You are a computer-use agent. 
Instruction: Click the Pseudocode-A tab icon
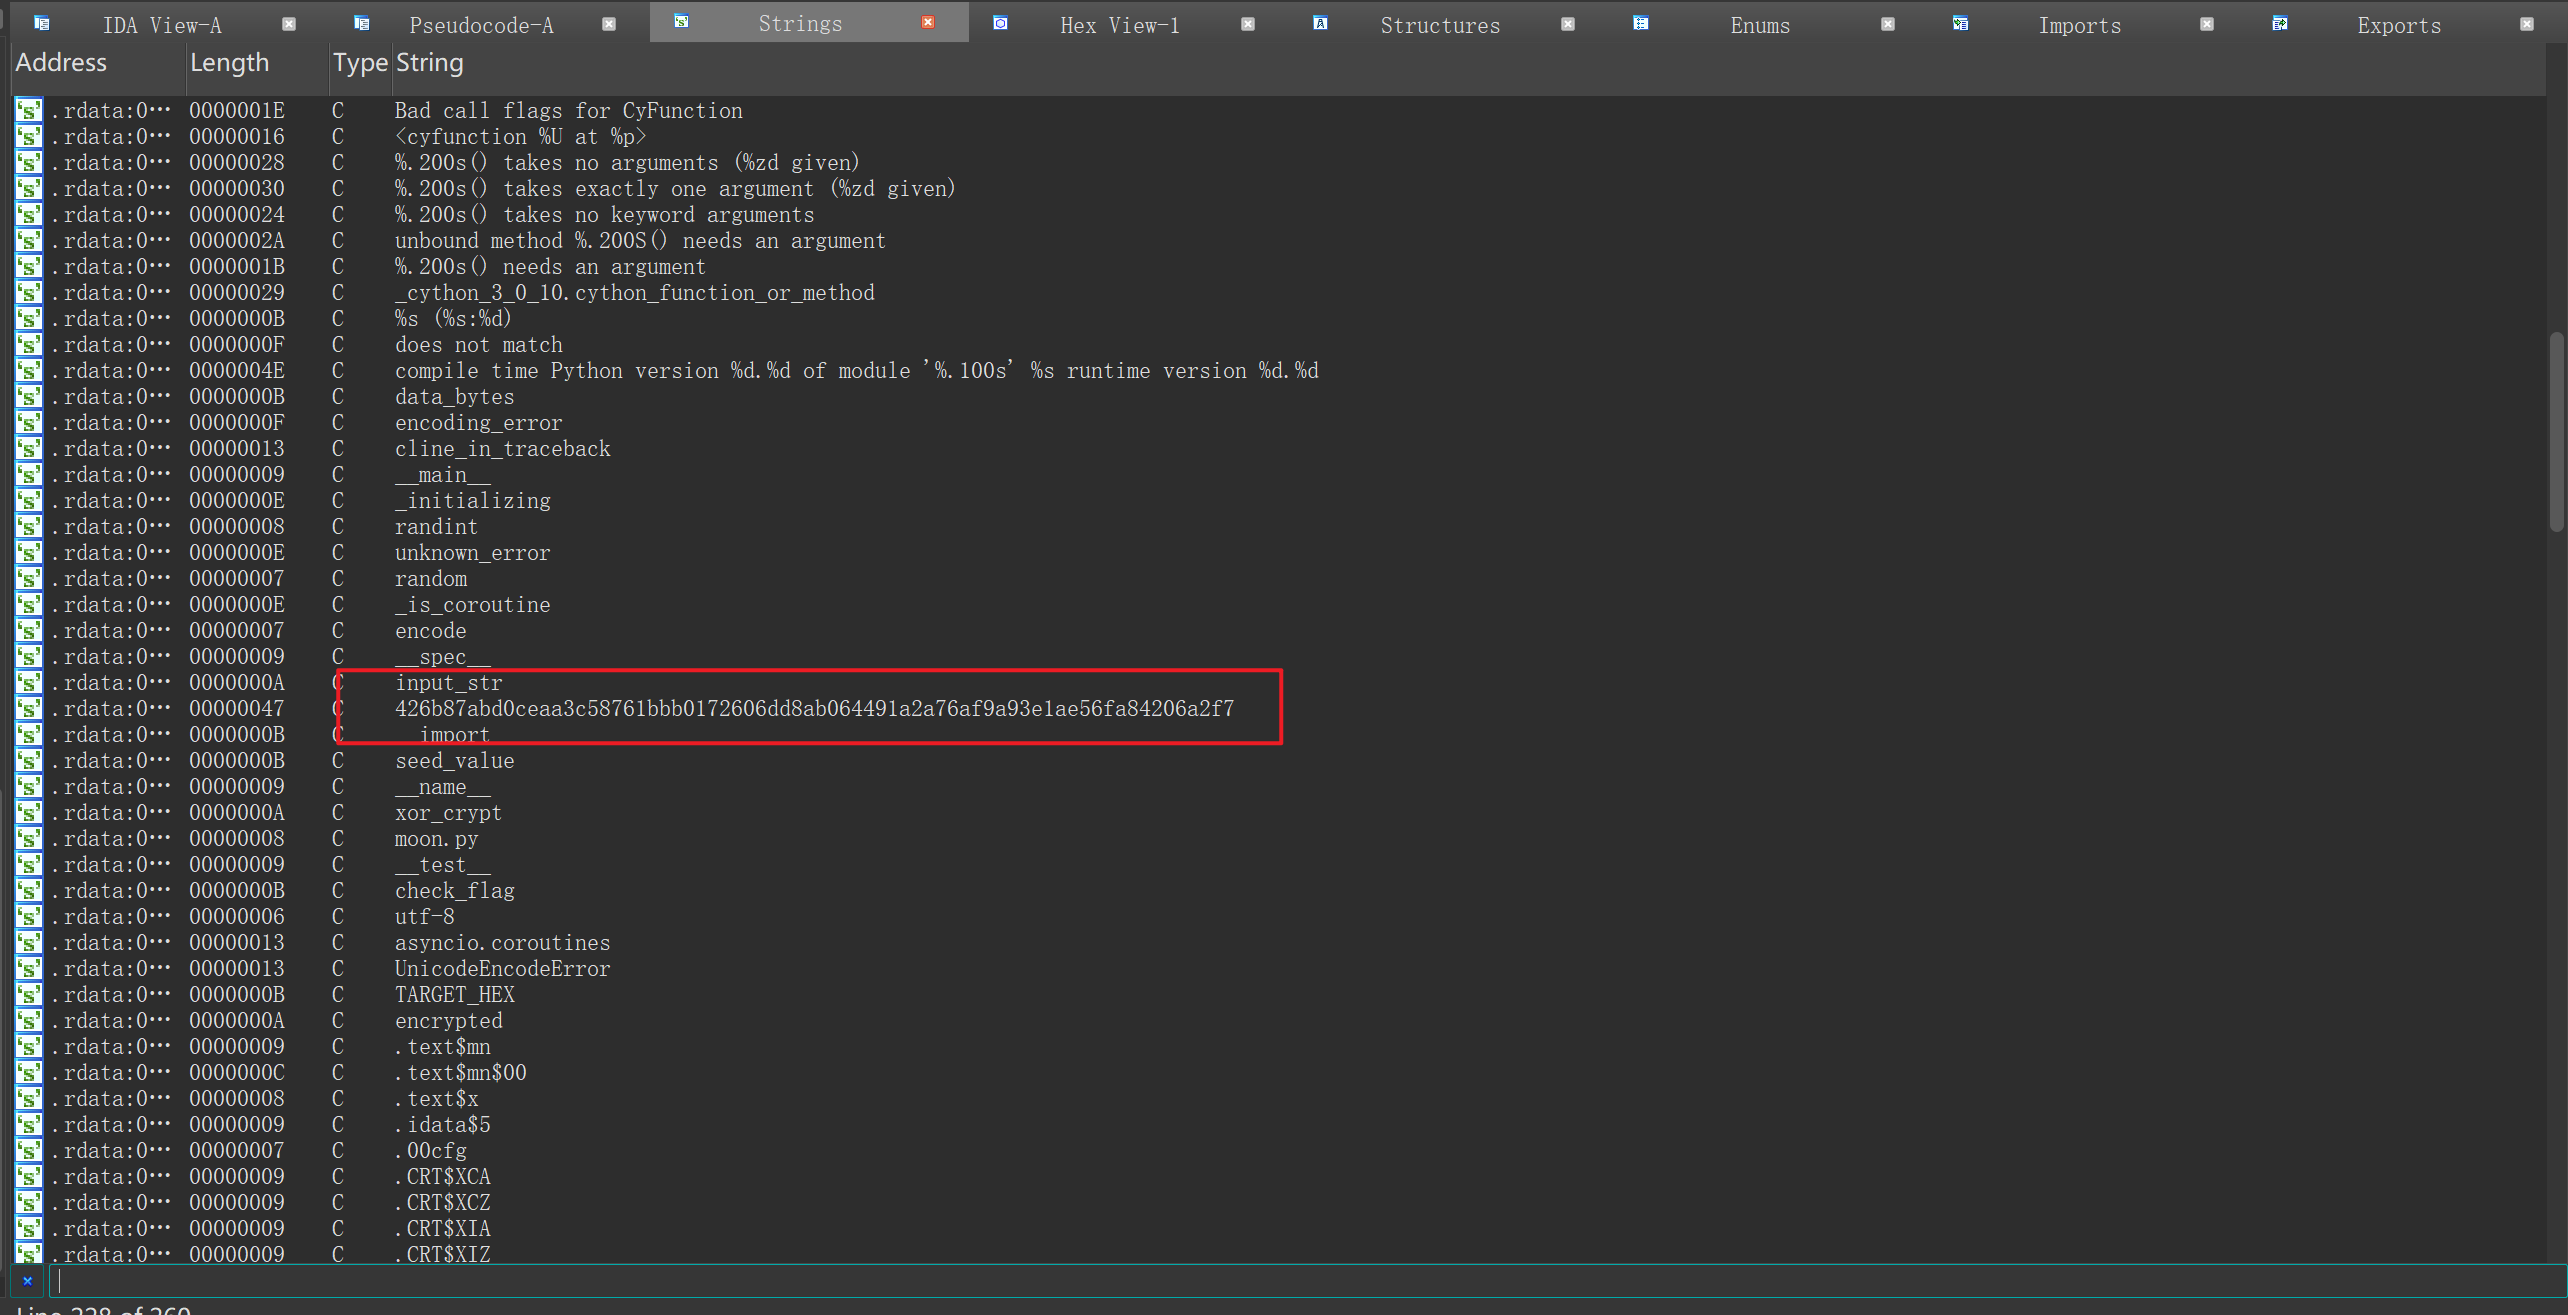coord(361,23)
